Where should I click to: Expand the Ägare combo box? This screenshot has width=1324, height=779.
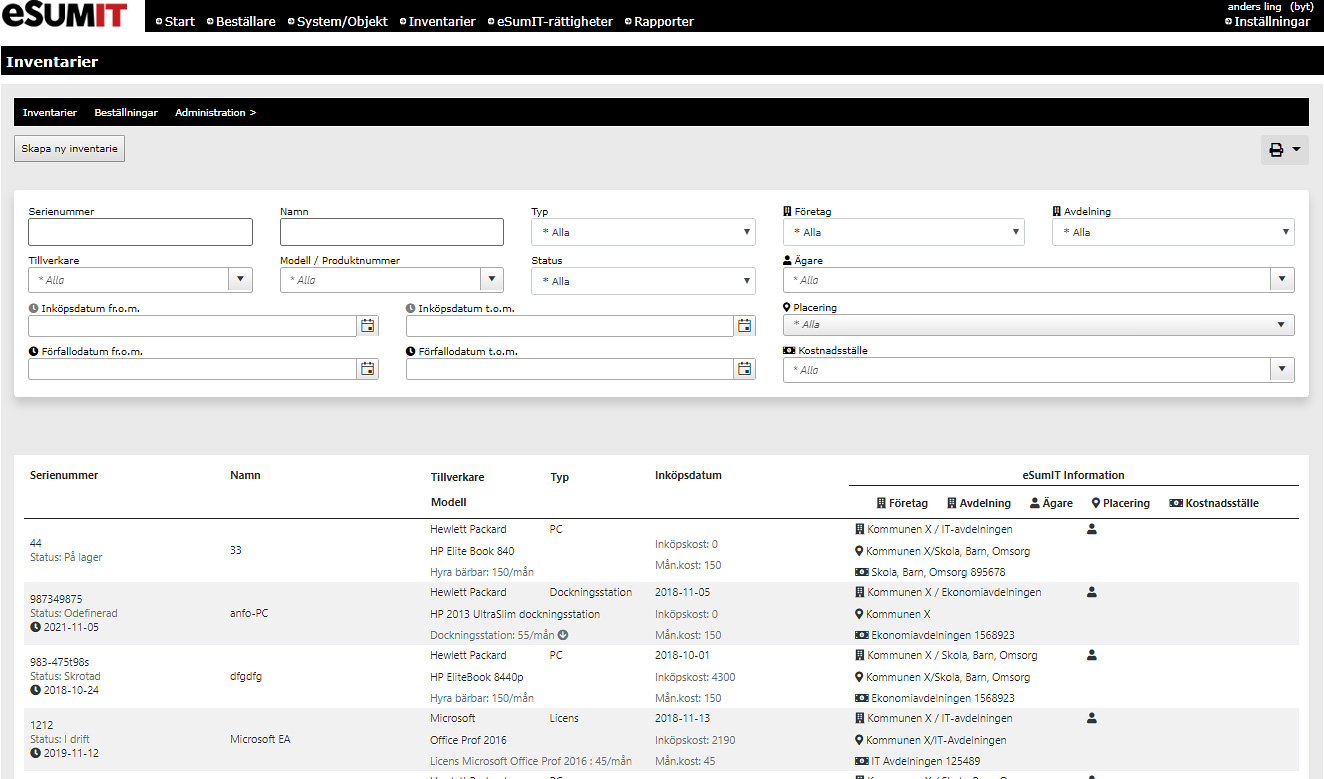1282,280
